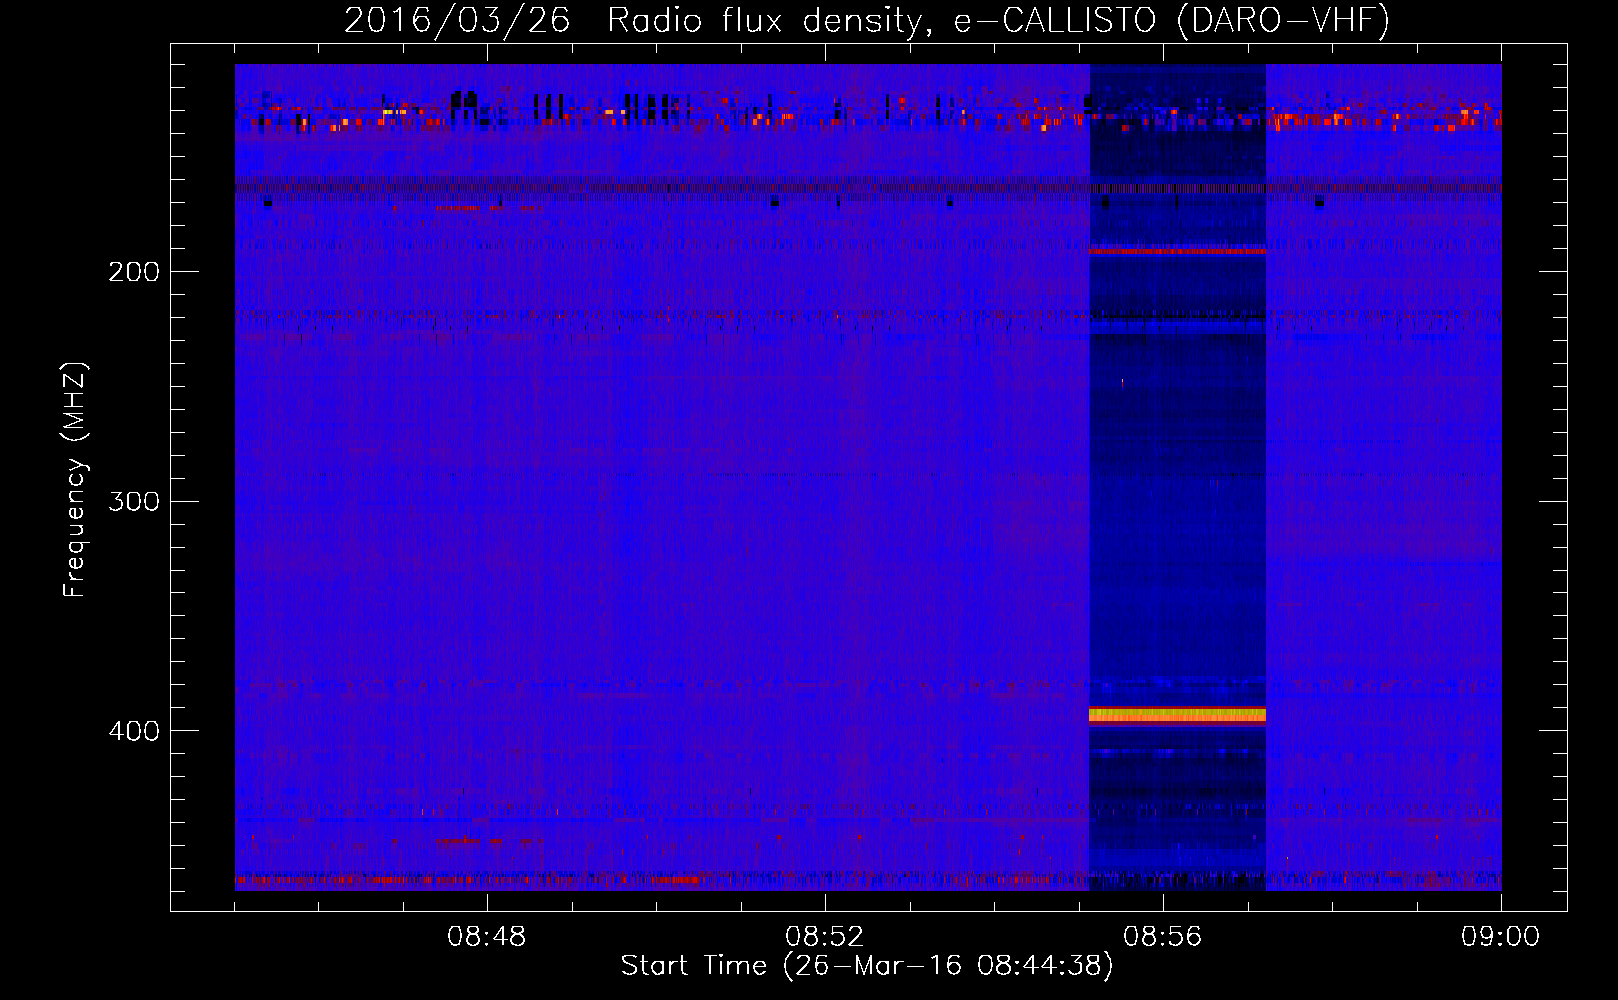
Task: Click the plot title '2016/03/26 Radio flux density'
Action: (x=632, y=21)
